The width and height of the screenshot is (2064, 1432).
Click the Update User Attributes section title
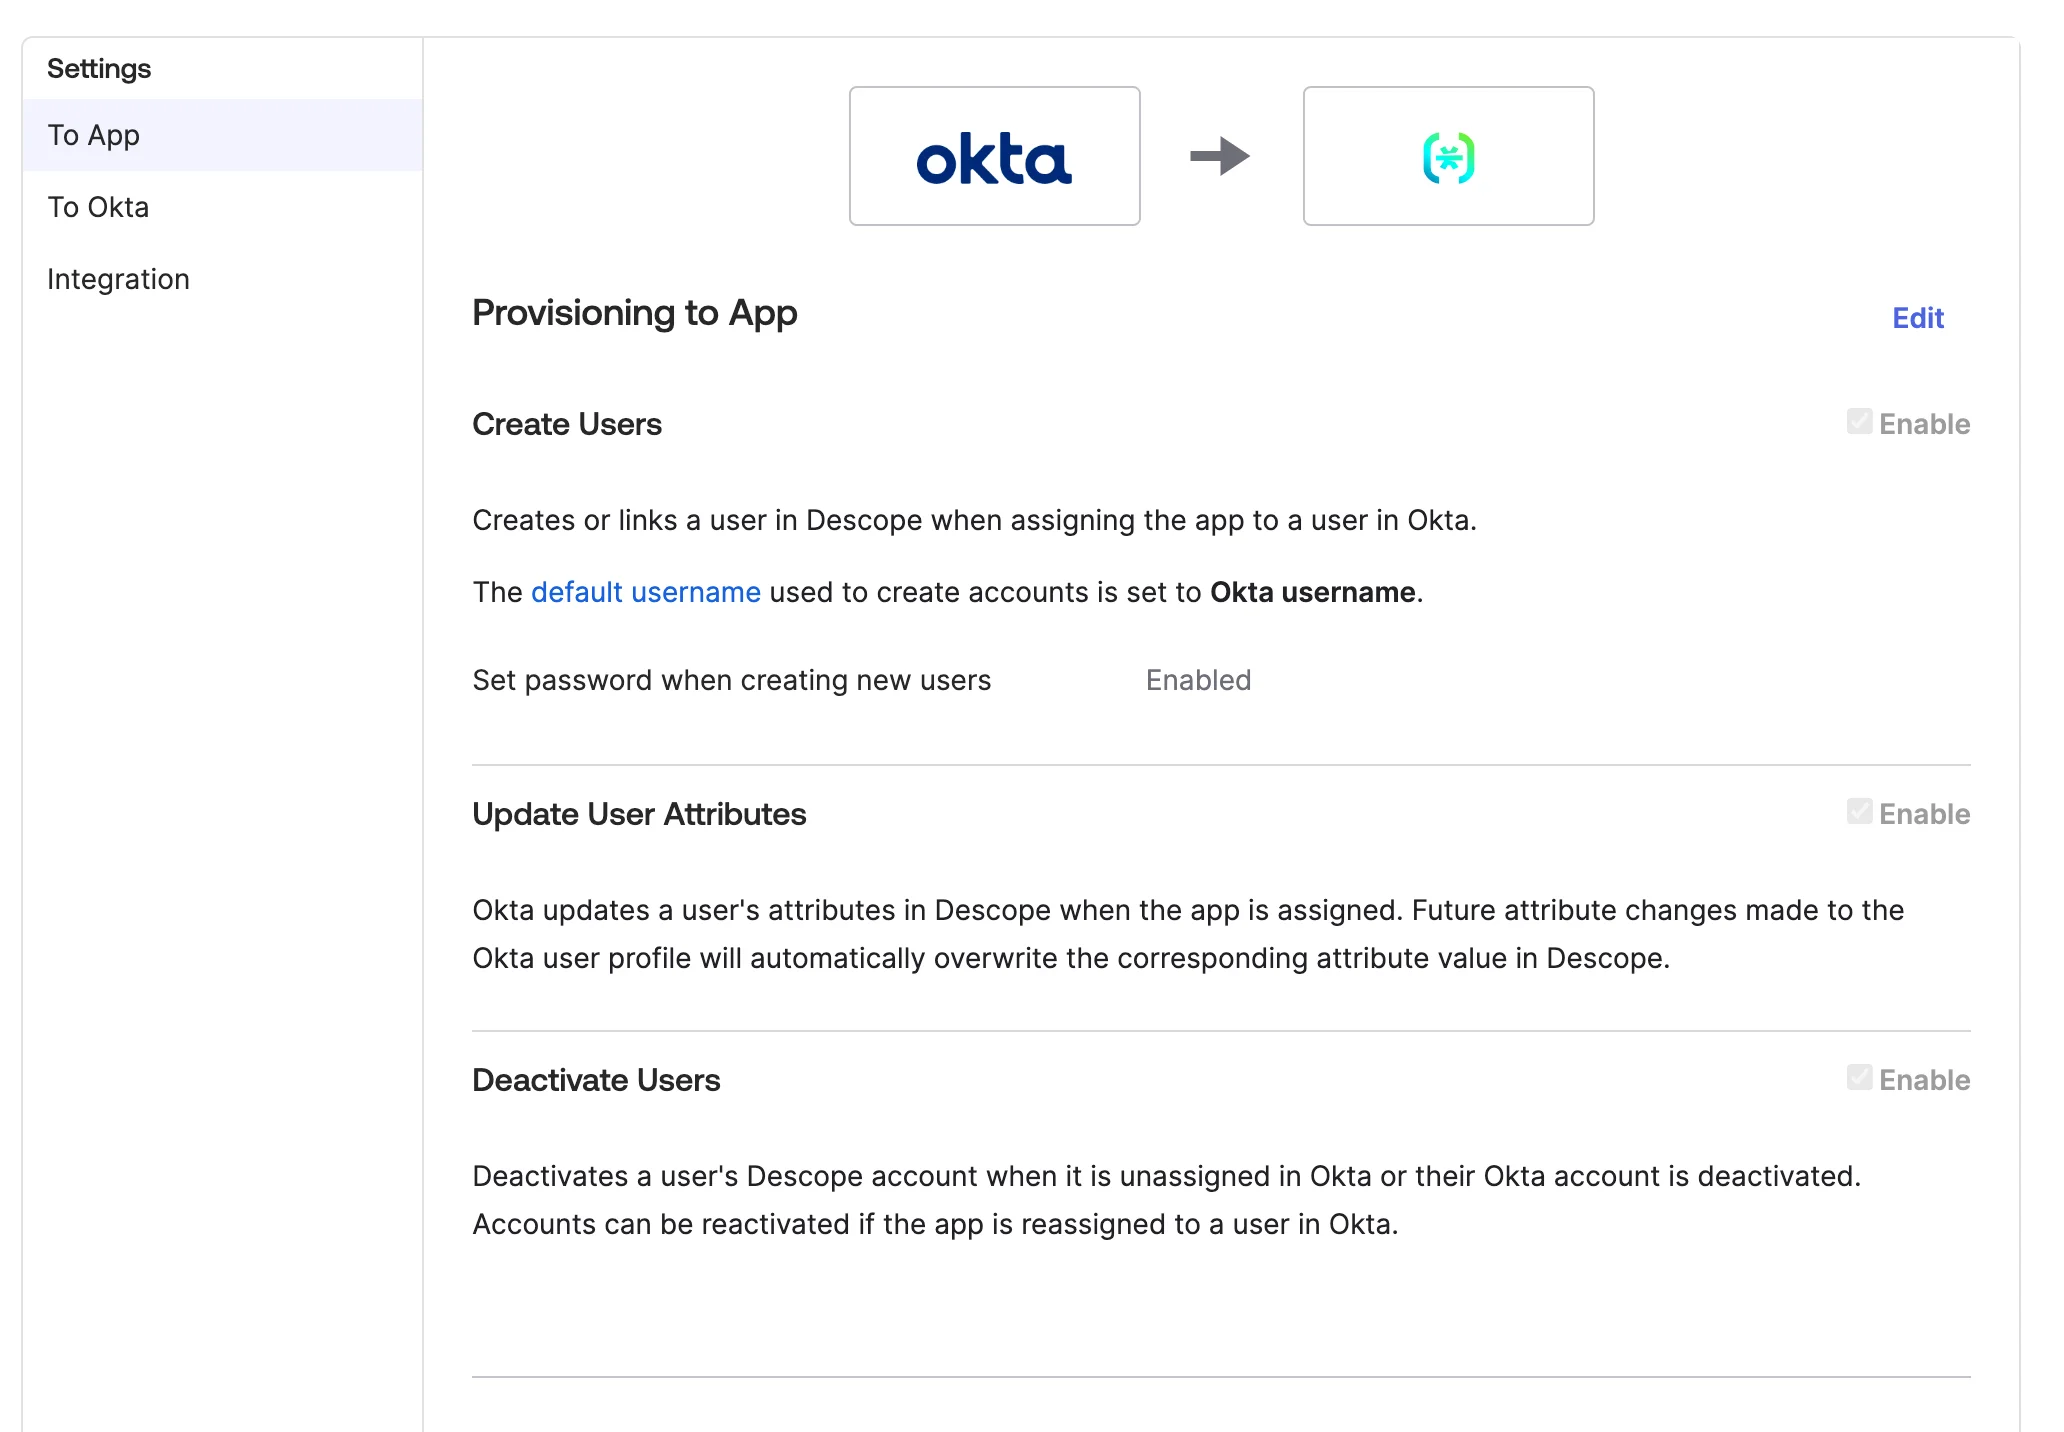(638, 814)
